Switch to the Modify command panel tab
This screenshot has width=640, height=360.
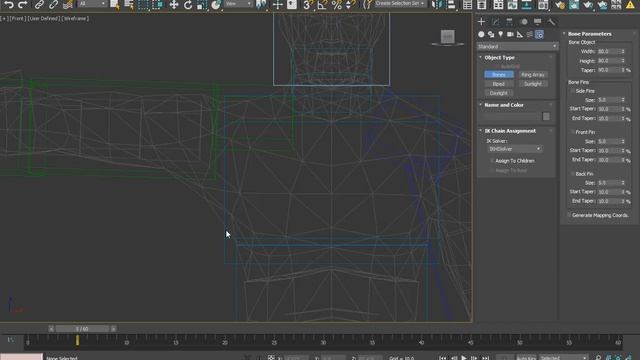point(496,22)
